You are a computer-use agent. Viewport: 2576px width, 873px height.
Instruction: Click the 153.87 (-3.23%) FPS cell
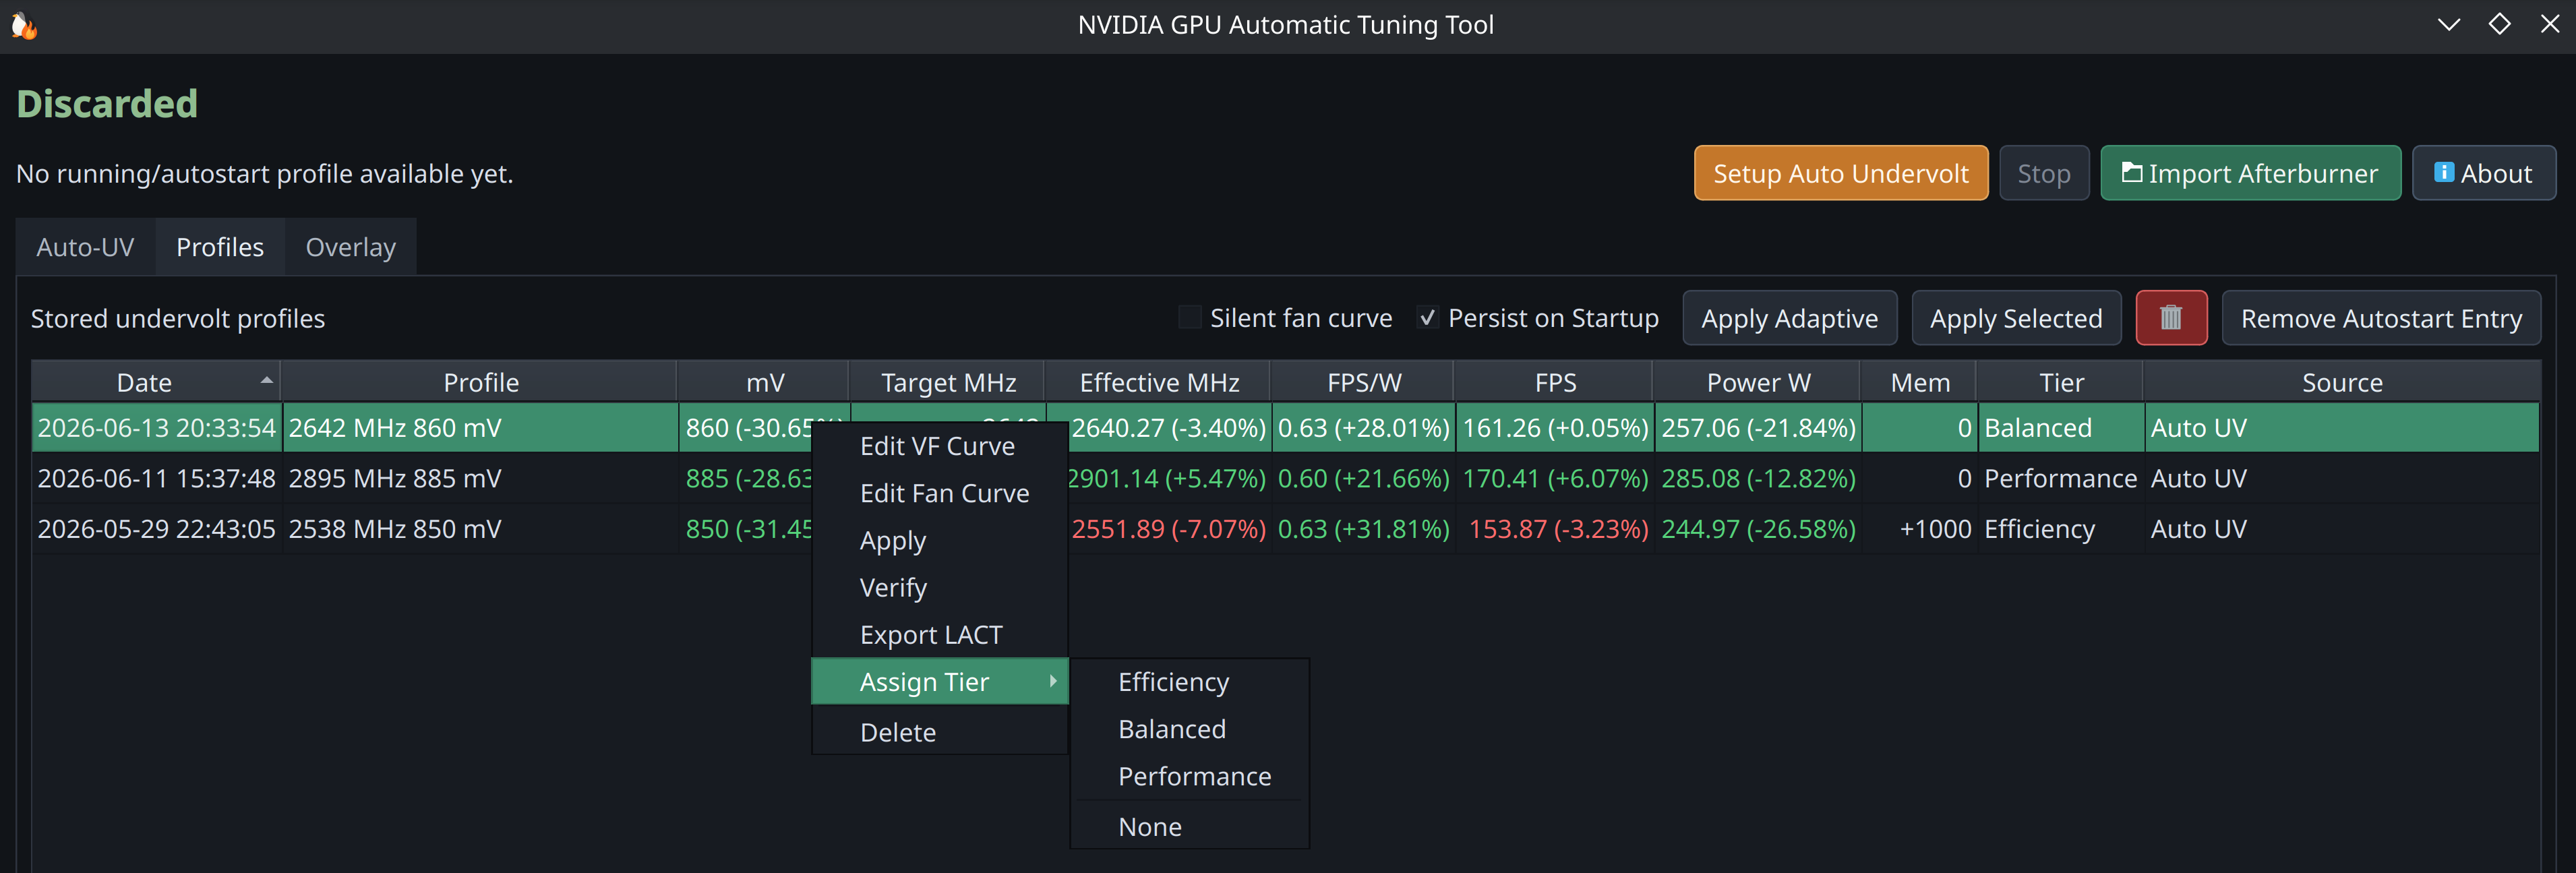1555,529
